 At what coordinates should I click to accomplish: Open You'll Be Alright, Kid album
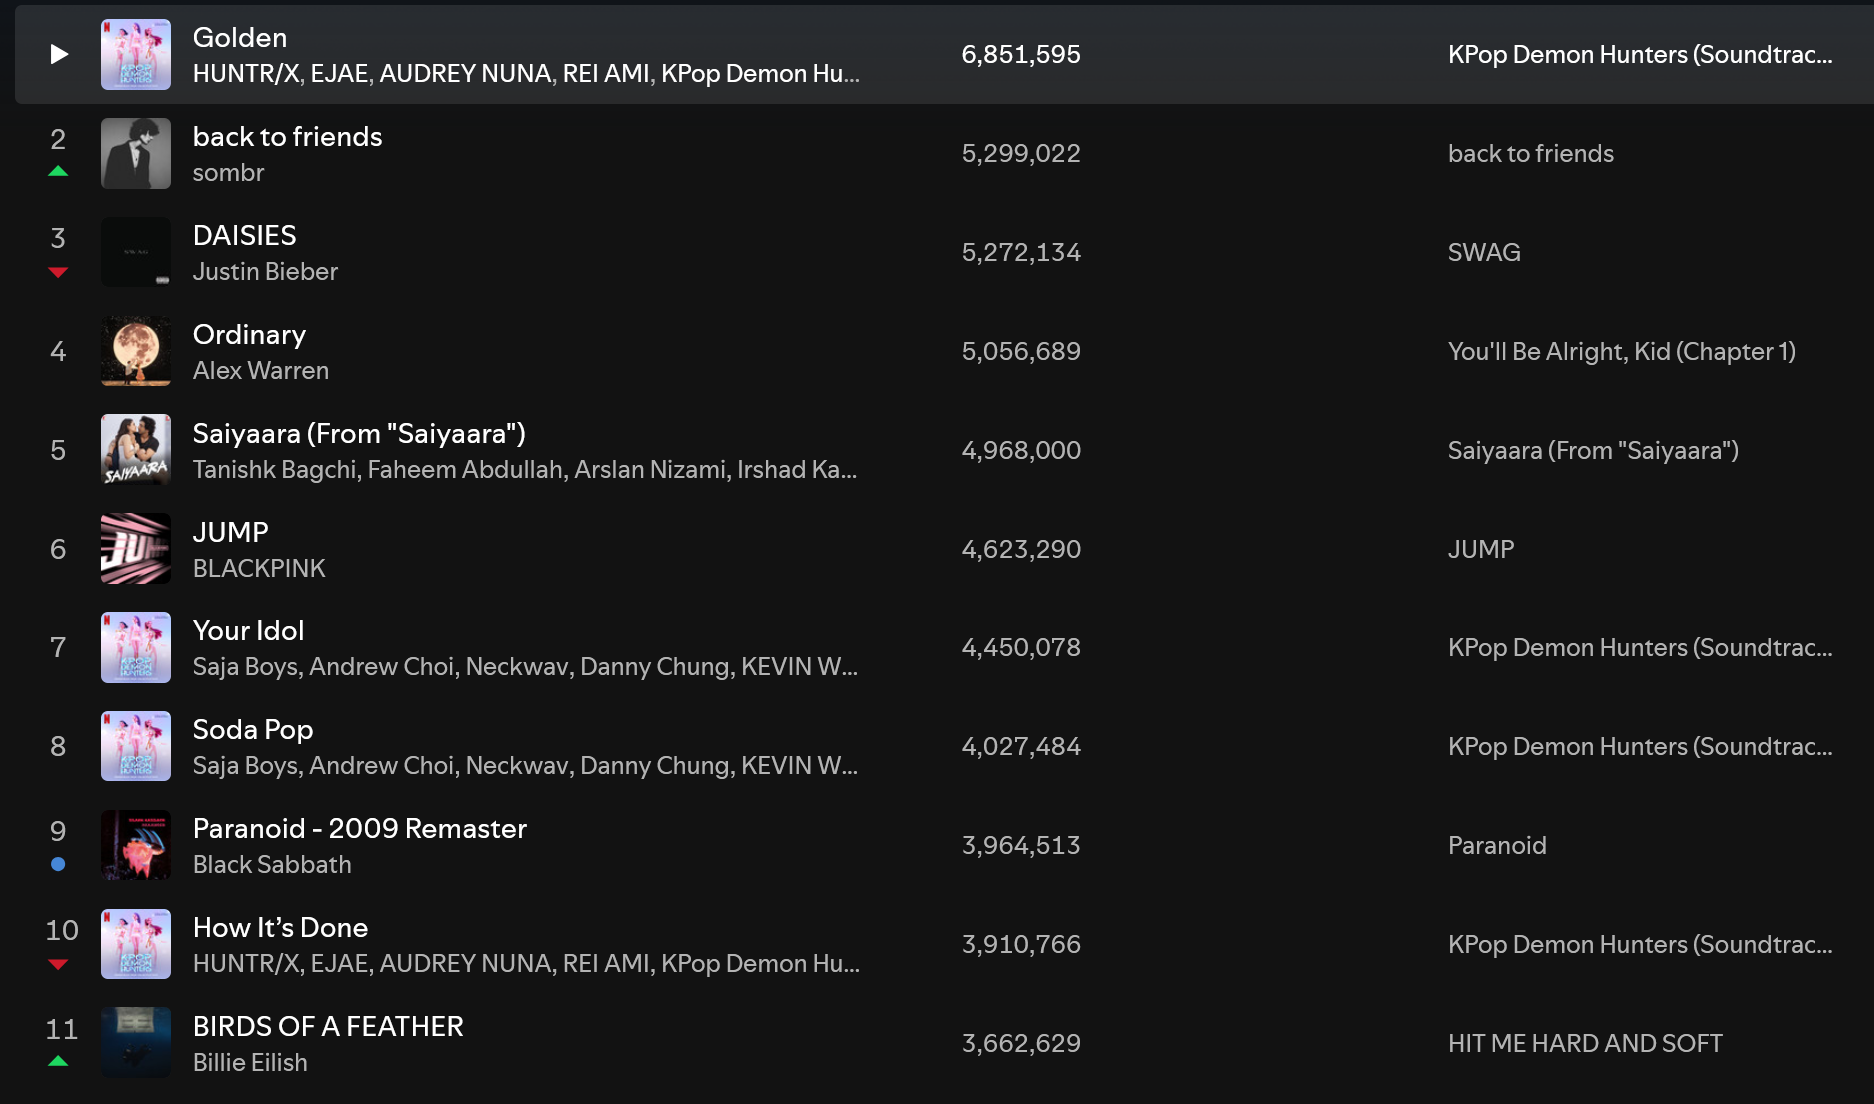1622,351
